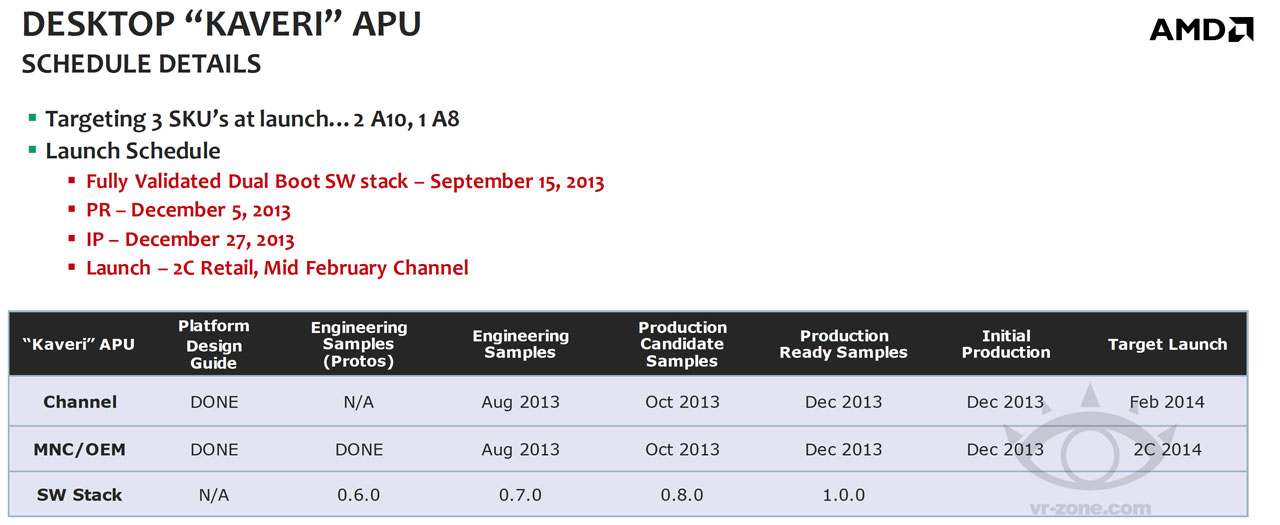This screenshot has height=525, width=1280.
Task: Click the "MNC/OEM" row label
Action: click(x=80, y=450)
